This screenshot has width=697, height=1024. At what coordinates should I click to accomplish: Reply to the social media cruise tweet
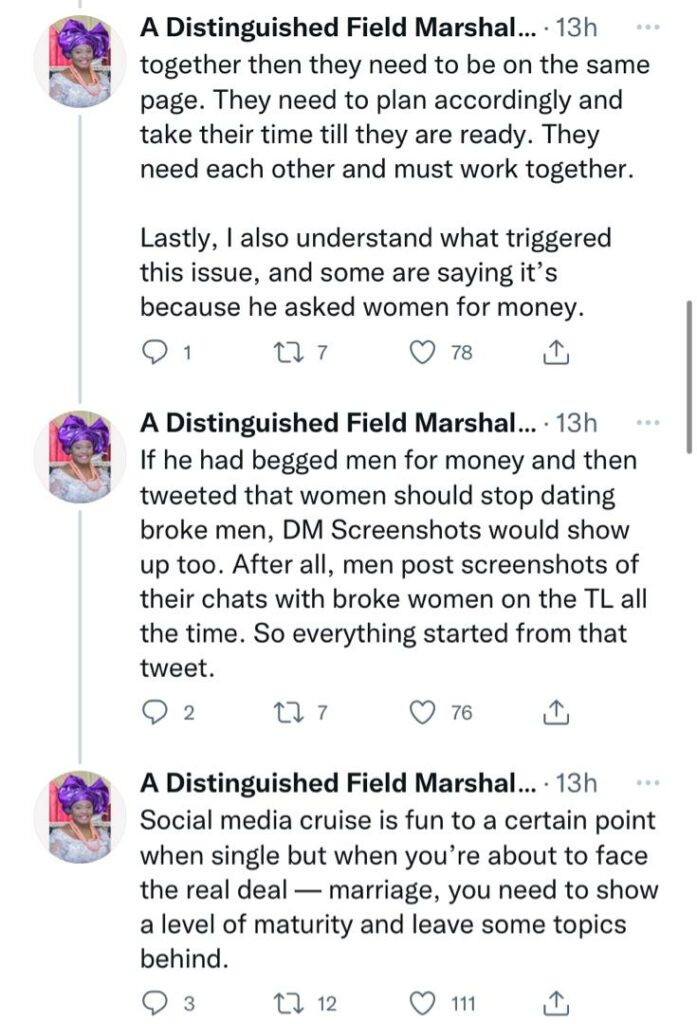[155, 1002]
